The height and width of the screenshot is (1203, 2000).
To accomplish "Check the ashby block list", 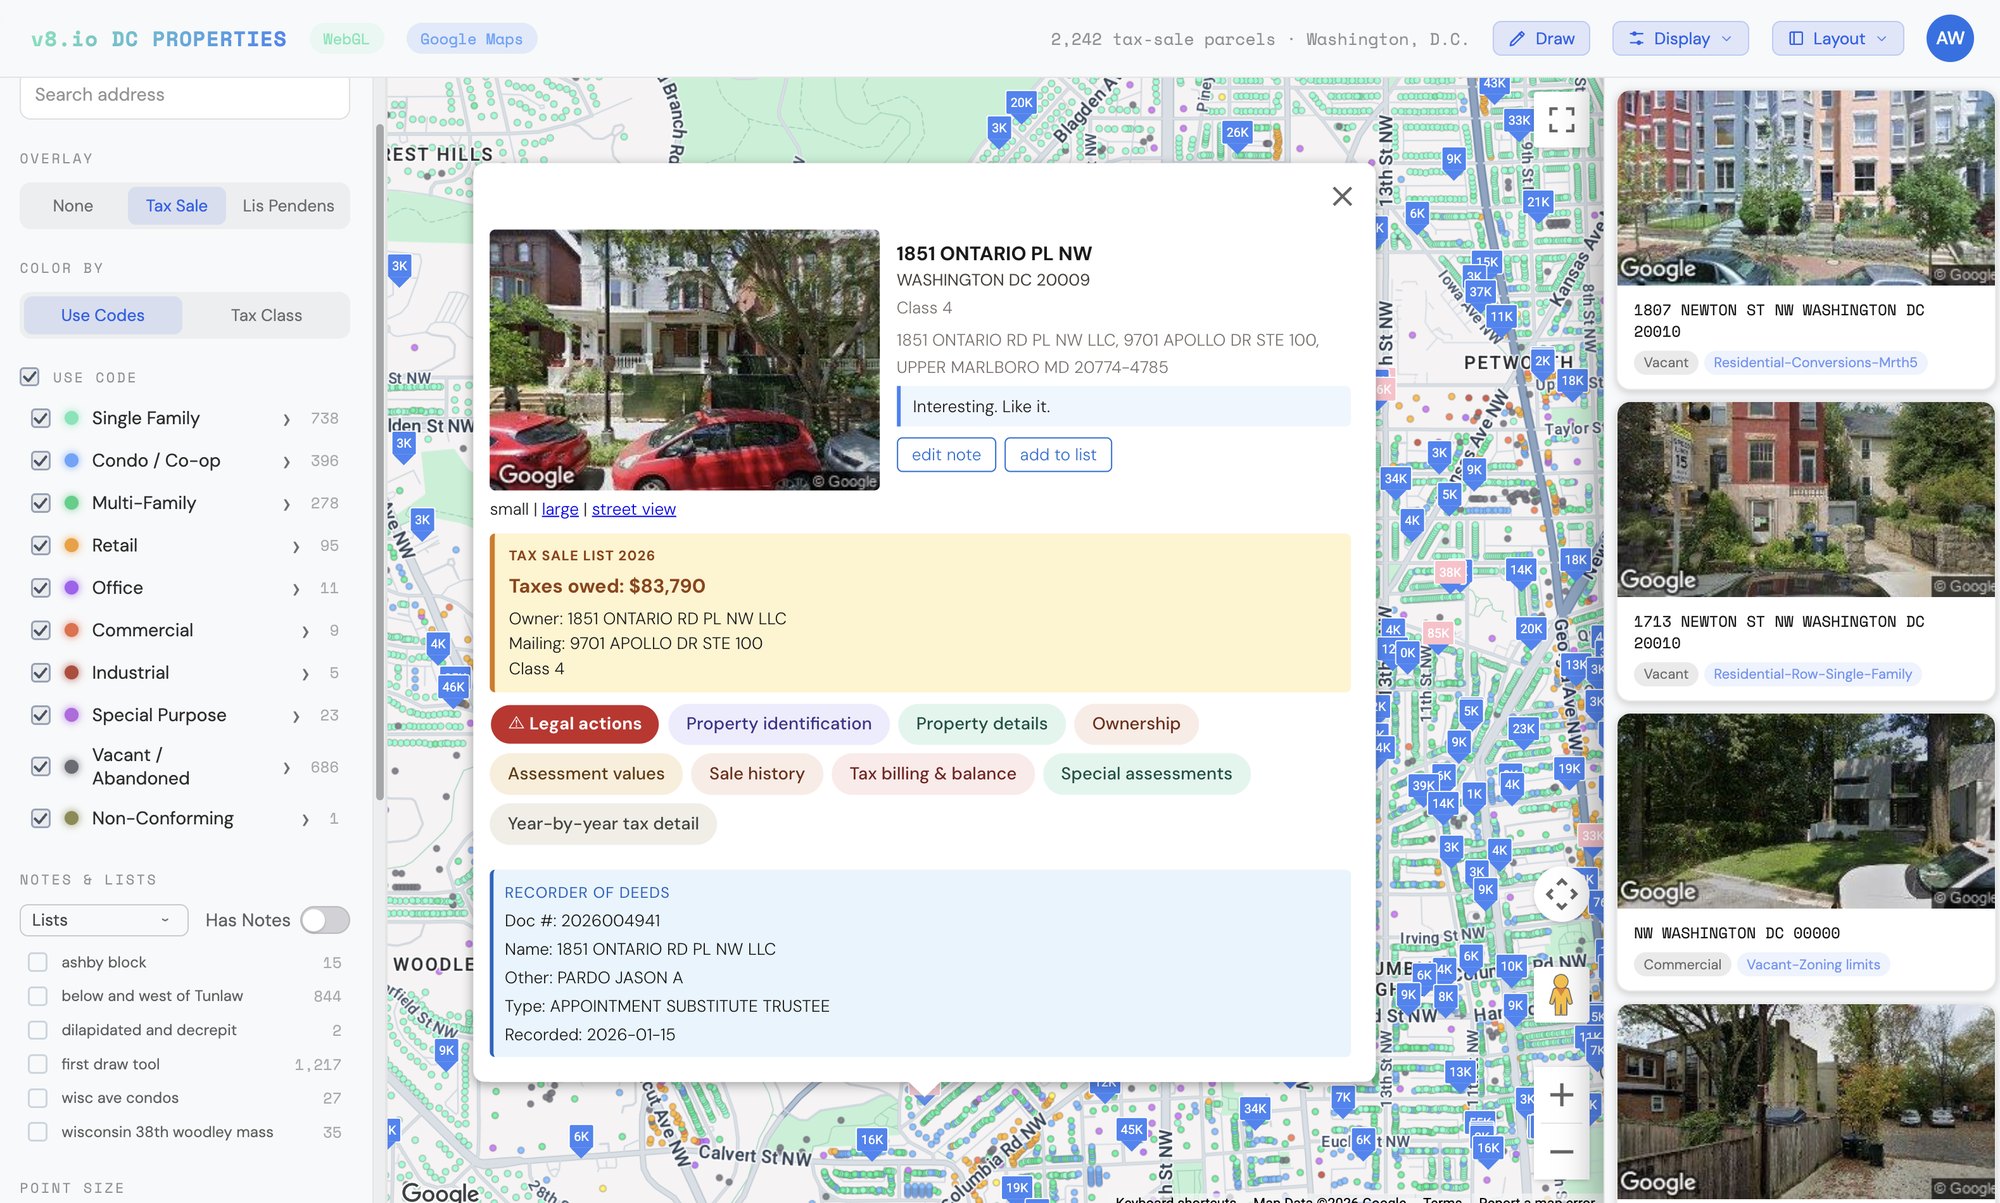I will (x=38, y=962).
